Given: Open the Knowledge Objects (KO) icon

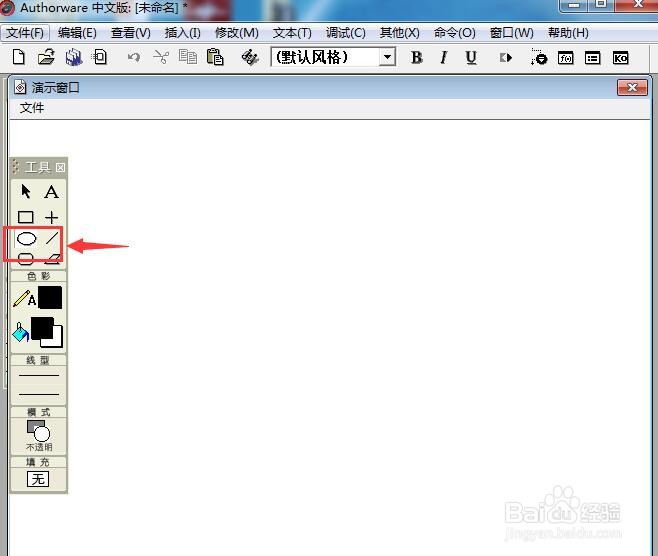Looking at the screenshot, I should (620, 58).
